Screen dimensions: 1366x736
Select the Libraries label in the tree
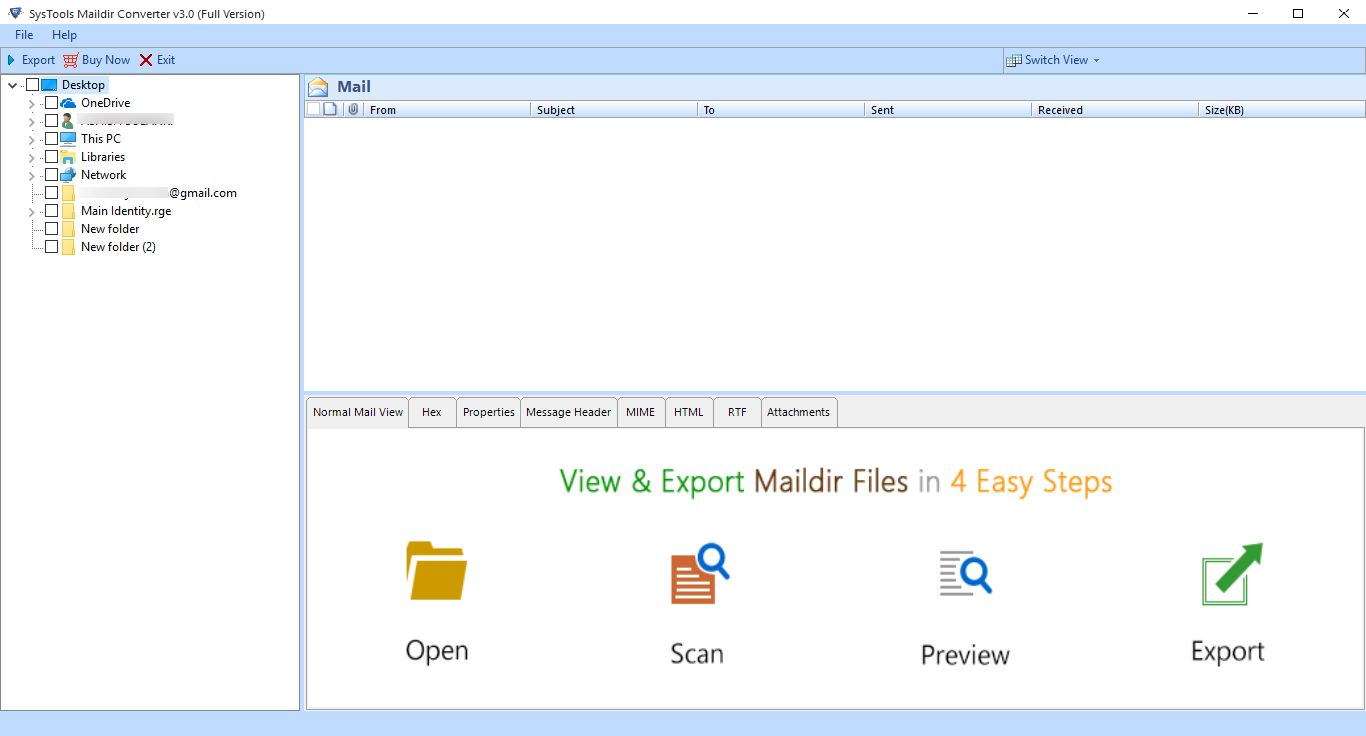pyautogui.click(x=103, y=157)
